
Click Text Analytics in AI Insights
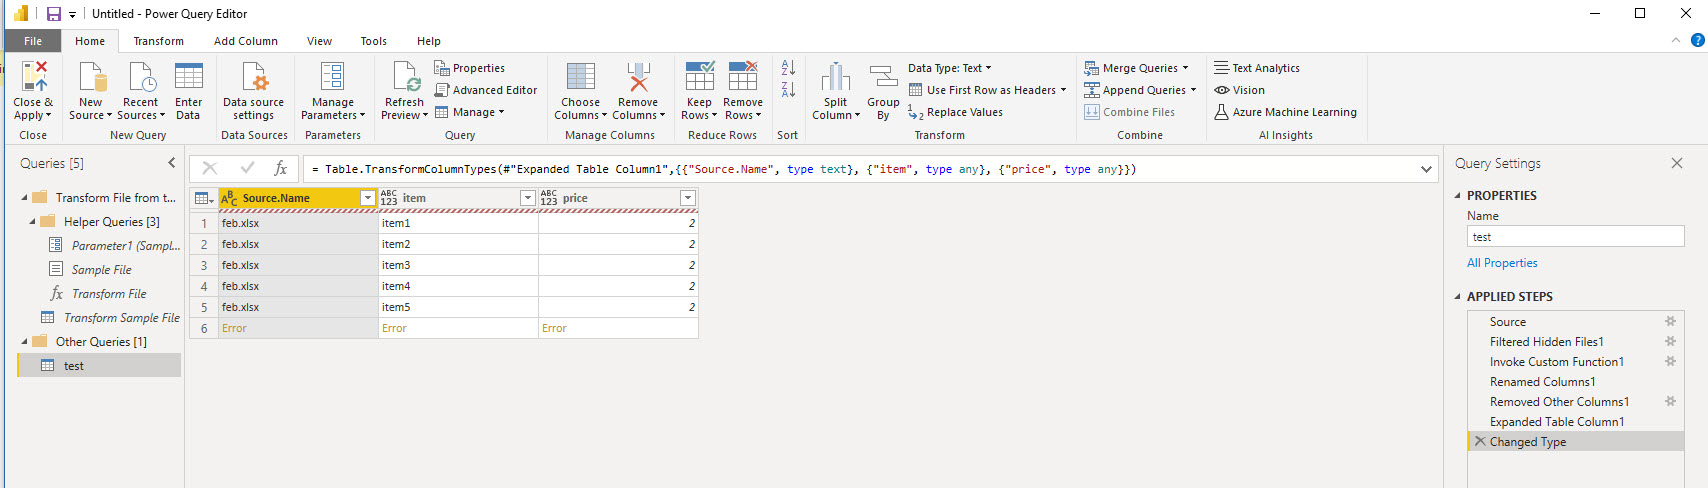click(1257, 68)
